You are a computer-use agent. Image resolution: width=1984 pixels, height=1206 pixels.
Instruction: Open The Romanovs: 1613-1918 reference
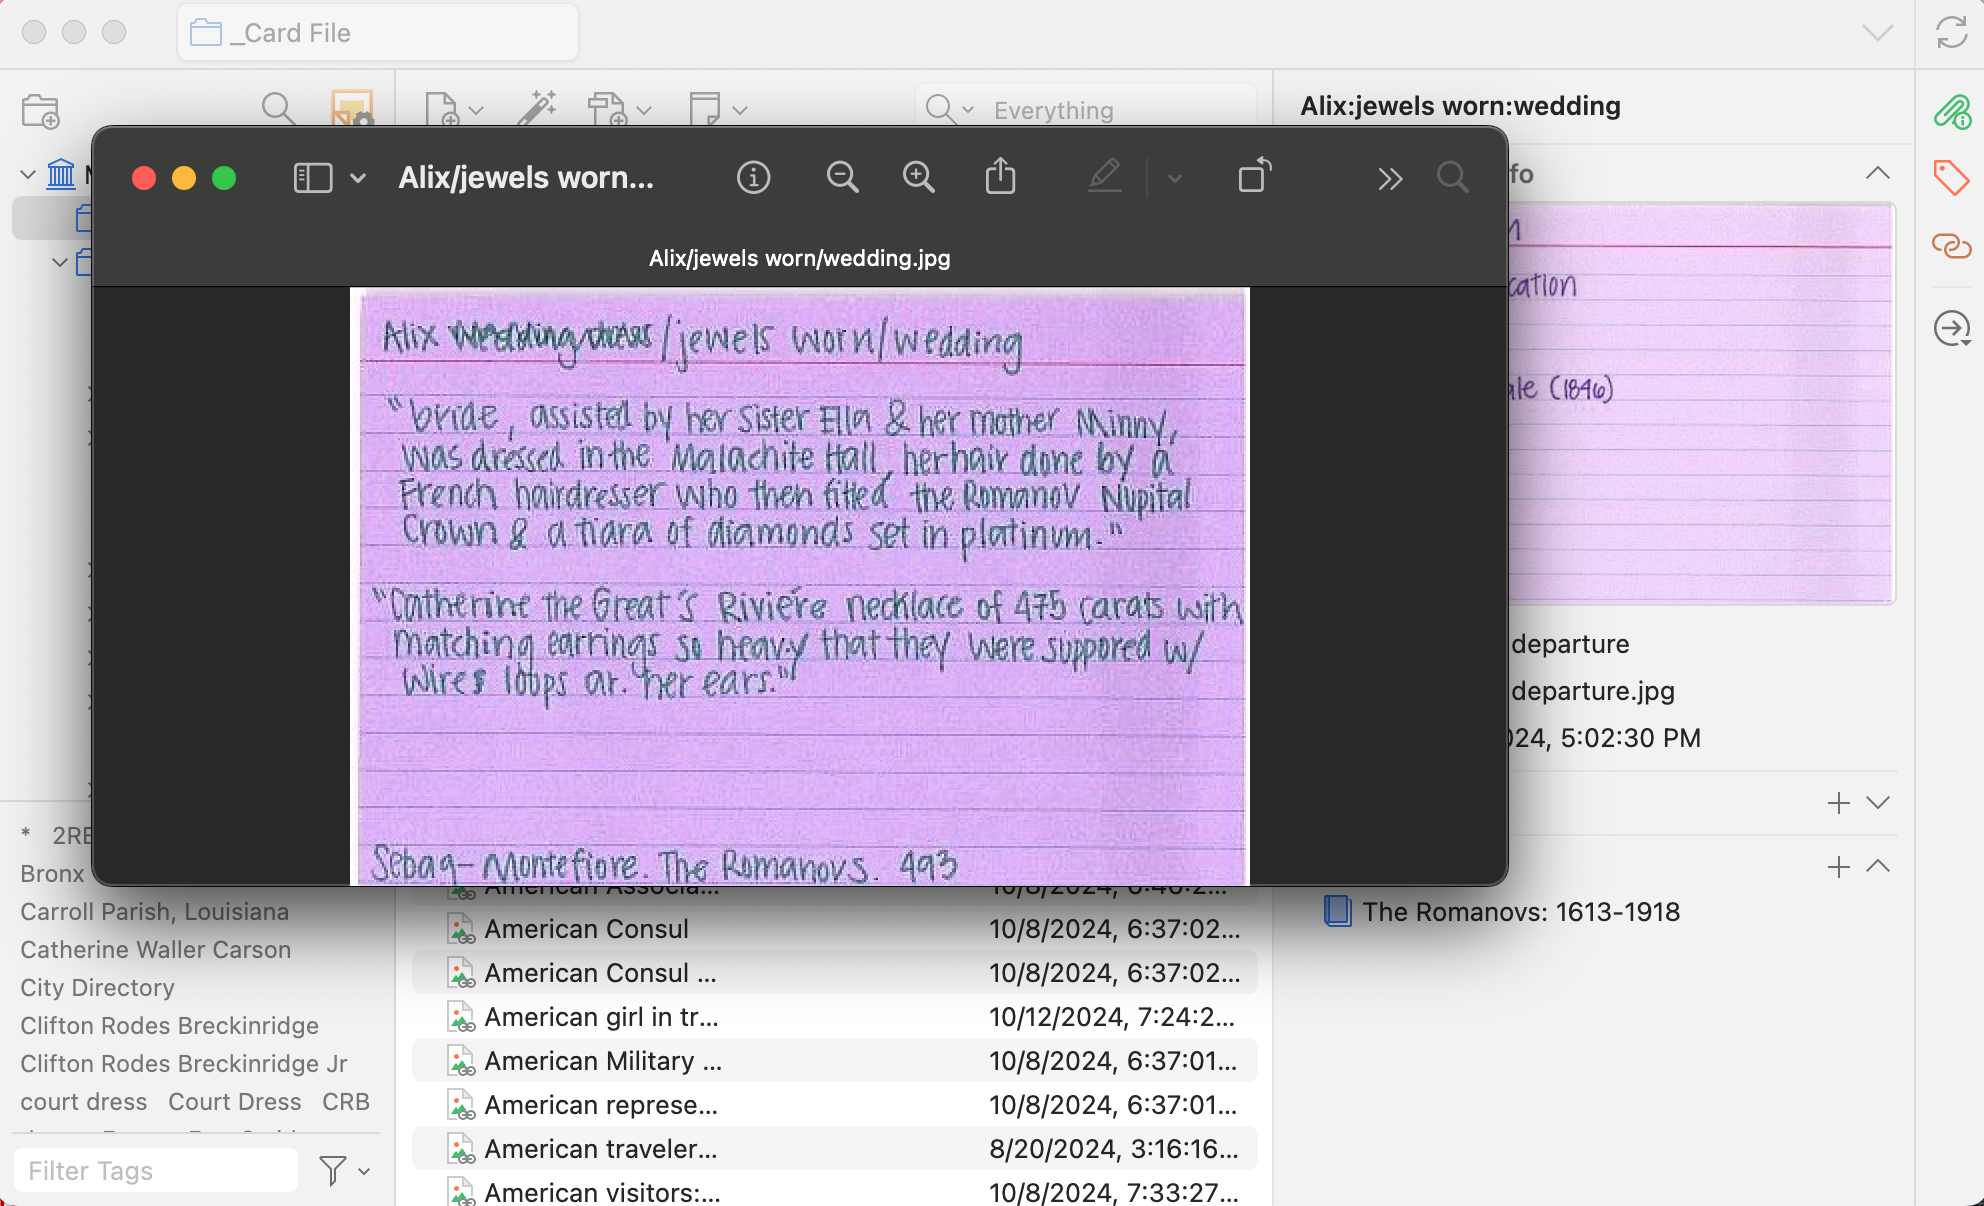coord(1520,912)
